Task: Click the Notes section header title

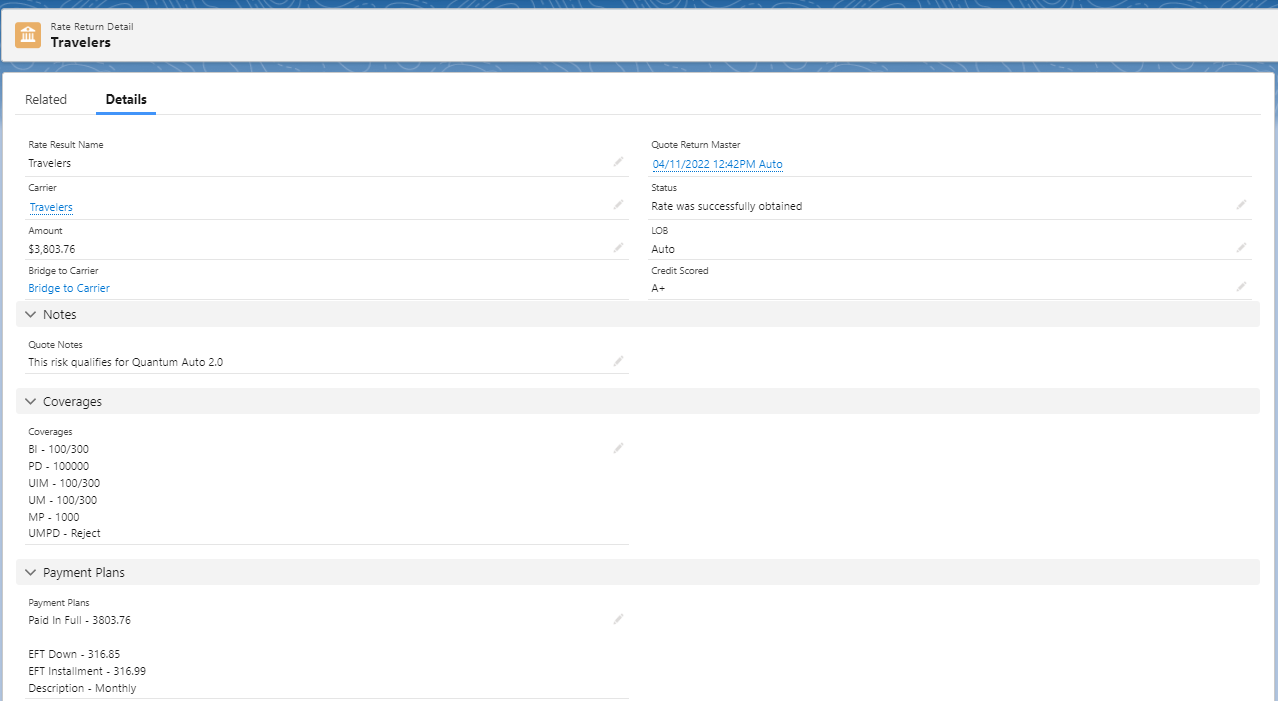Action: click(x=60, y=315)
